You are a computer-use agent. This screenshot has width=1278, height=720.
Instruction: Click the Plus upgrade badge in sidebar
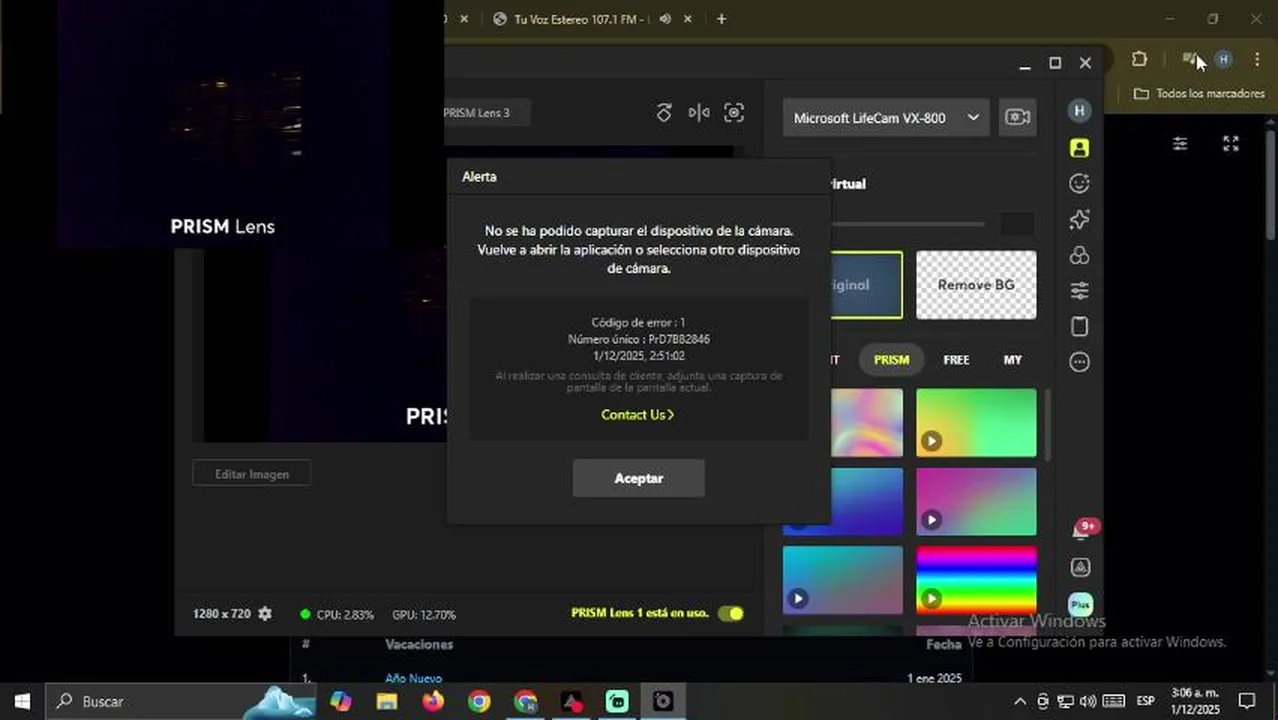[x=1080, y=604]
